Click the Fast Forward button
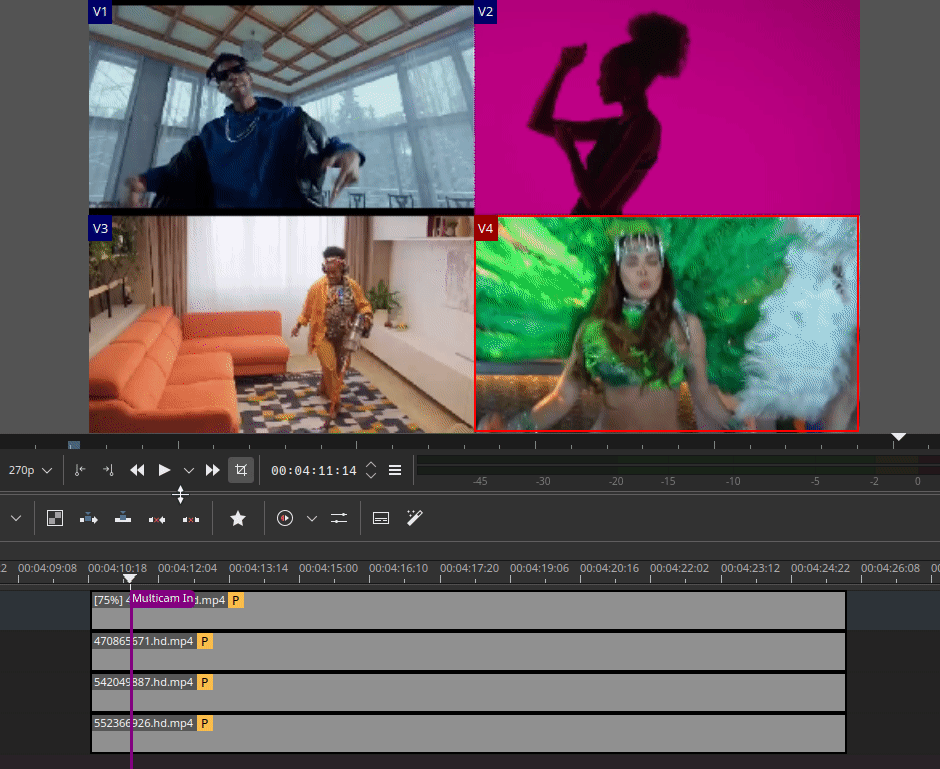This screenshot has height=769, width=940. coord(213,471)
